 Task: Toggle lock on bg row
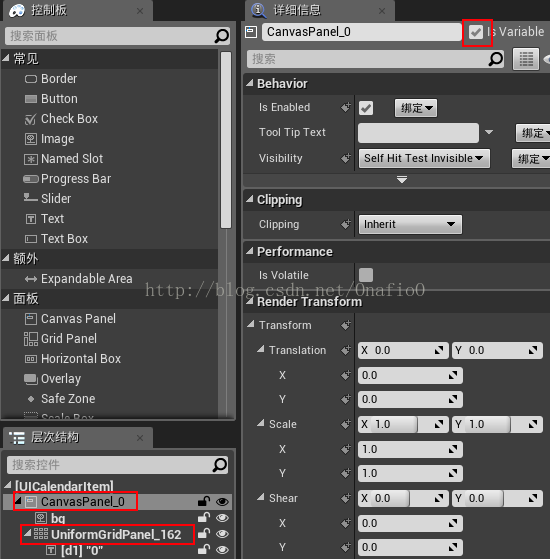click(x=204, y=517)
